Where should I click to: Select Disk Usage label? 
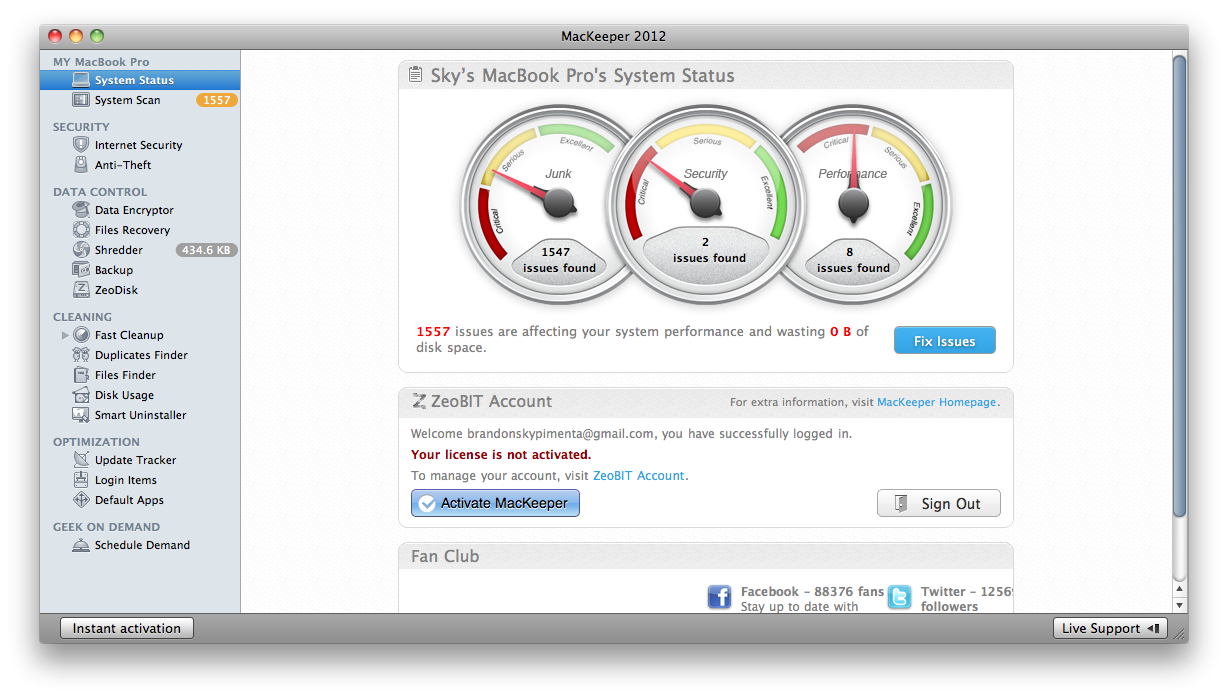[124, 395]
